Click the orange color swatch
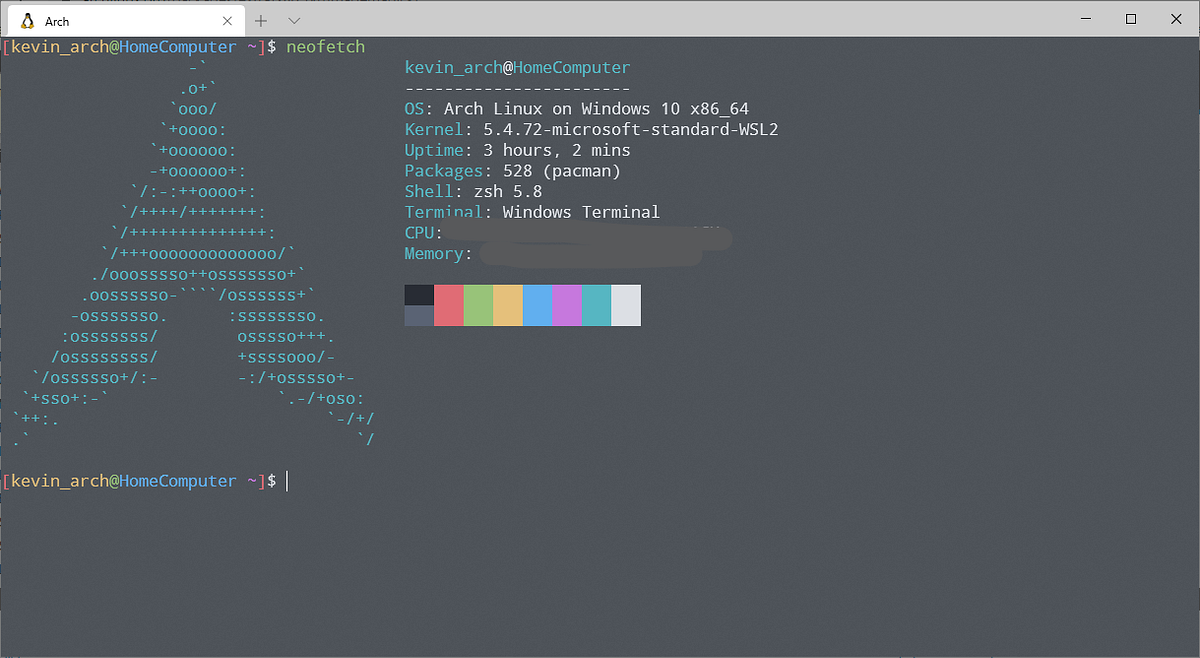Screen dimensions: 1200x658 (x=507, y=305)
